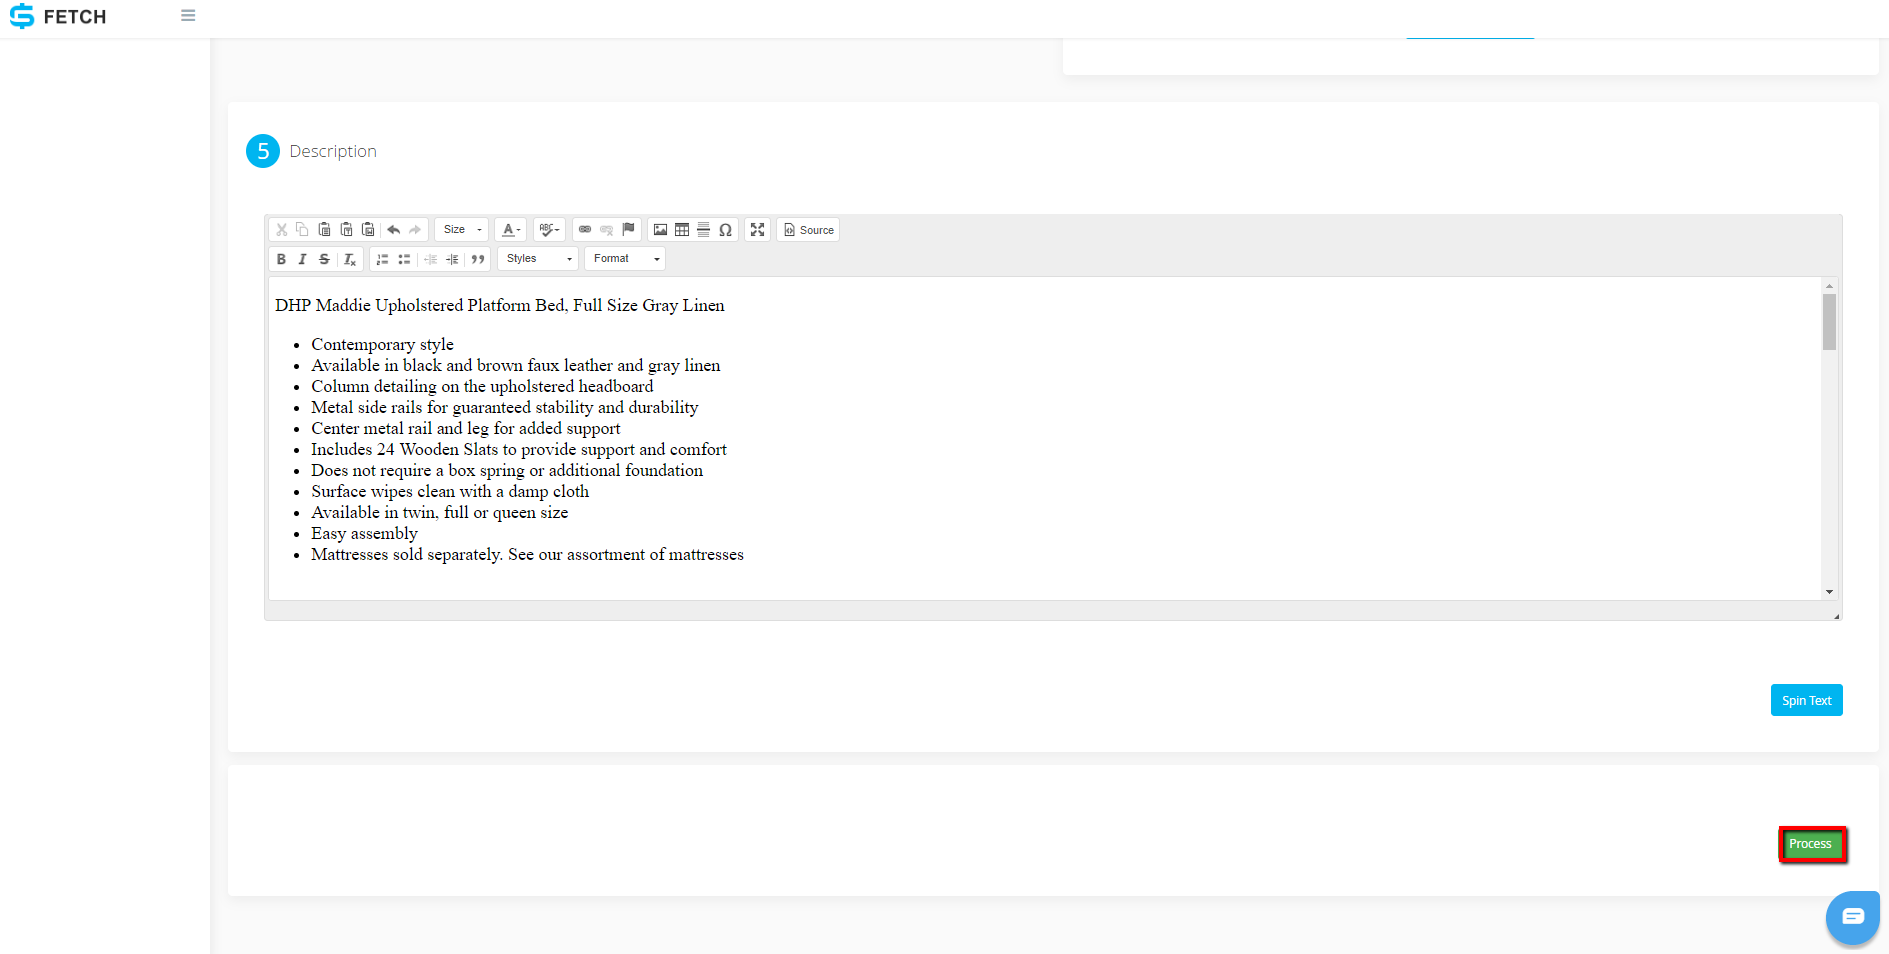1889x954 pixels.
Task: Click the 'Easy assembly' bullet
Action: [x=364, y=533]
